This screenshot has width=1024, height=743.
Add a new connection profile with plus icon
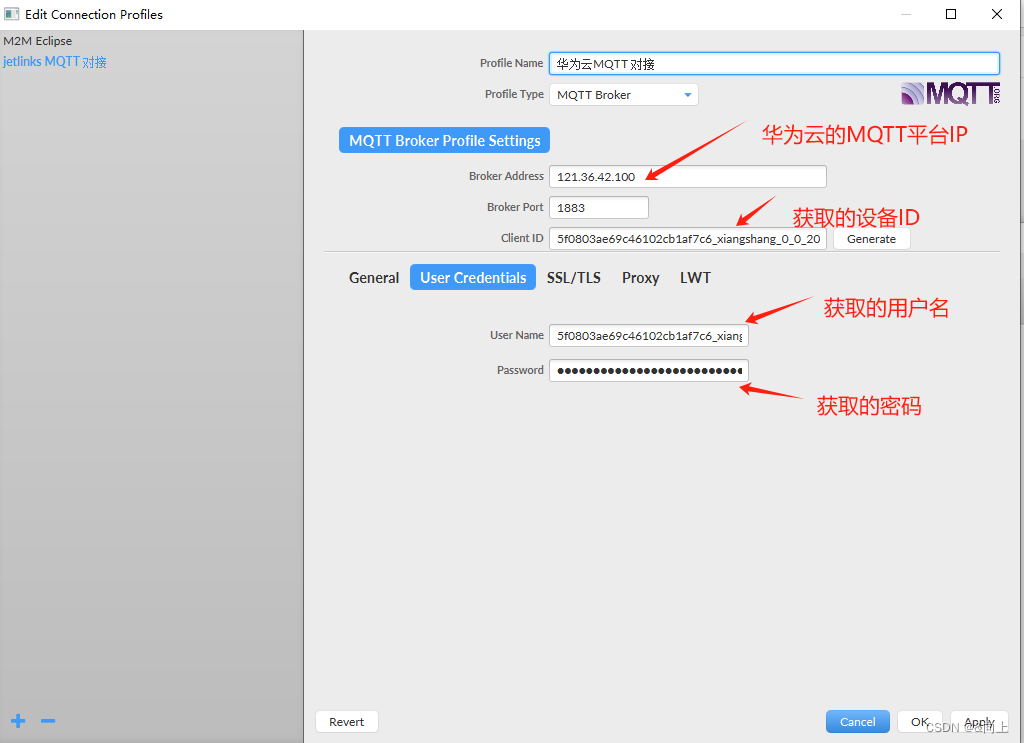point(18,721)
